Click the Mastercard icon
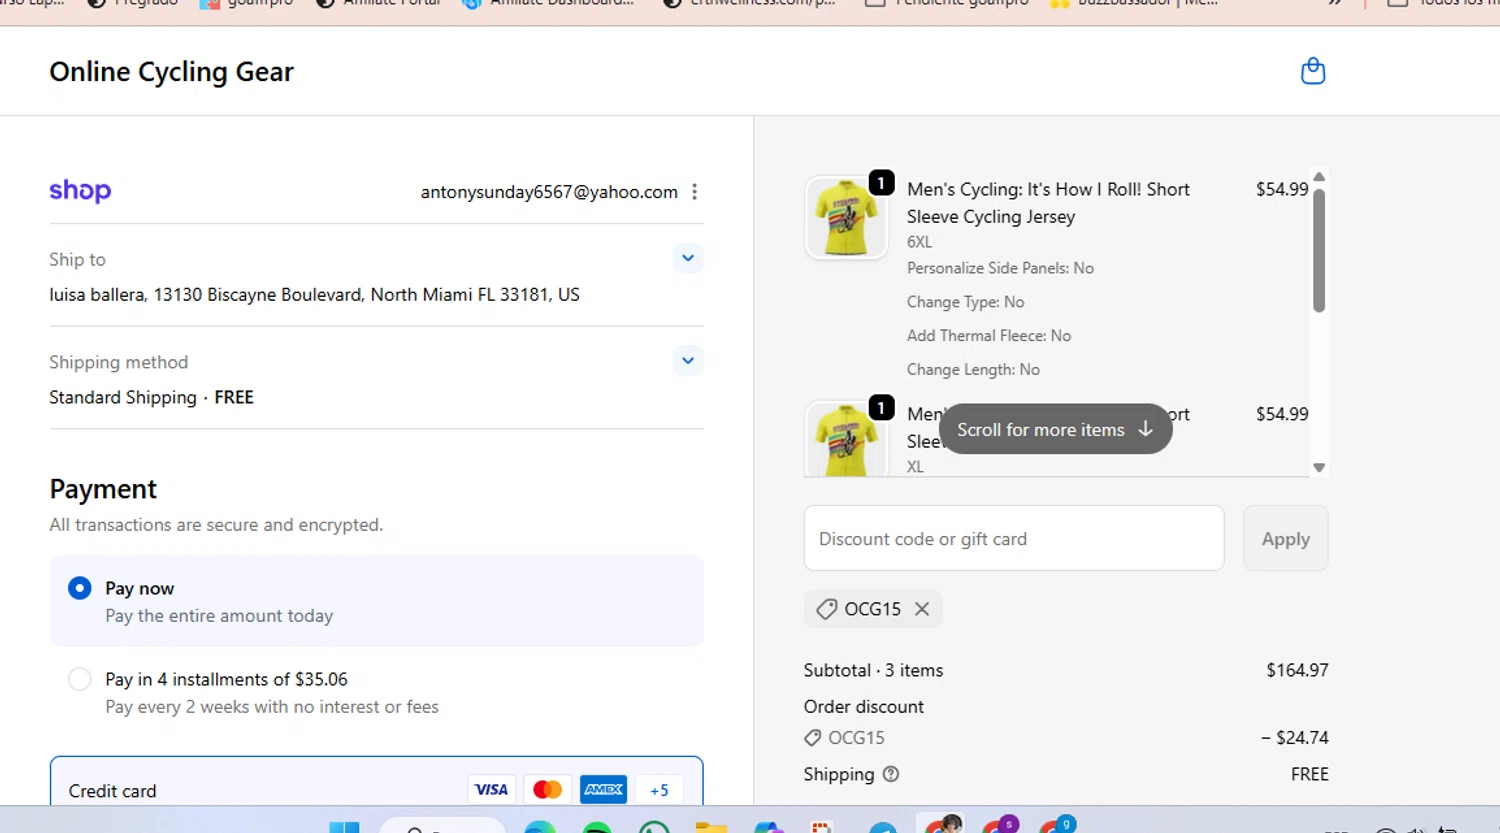The height and width of the screenshot is (833, 1500). click(x=547, y=790)
